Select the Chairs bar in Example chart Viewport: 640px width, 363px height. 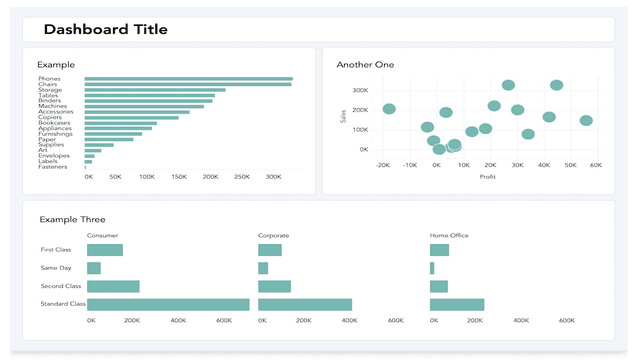coord(188,85)
